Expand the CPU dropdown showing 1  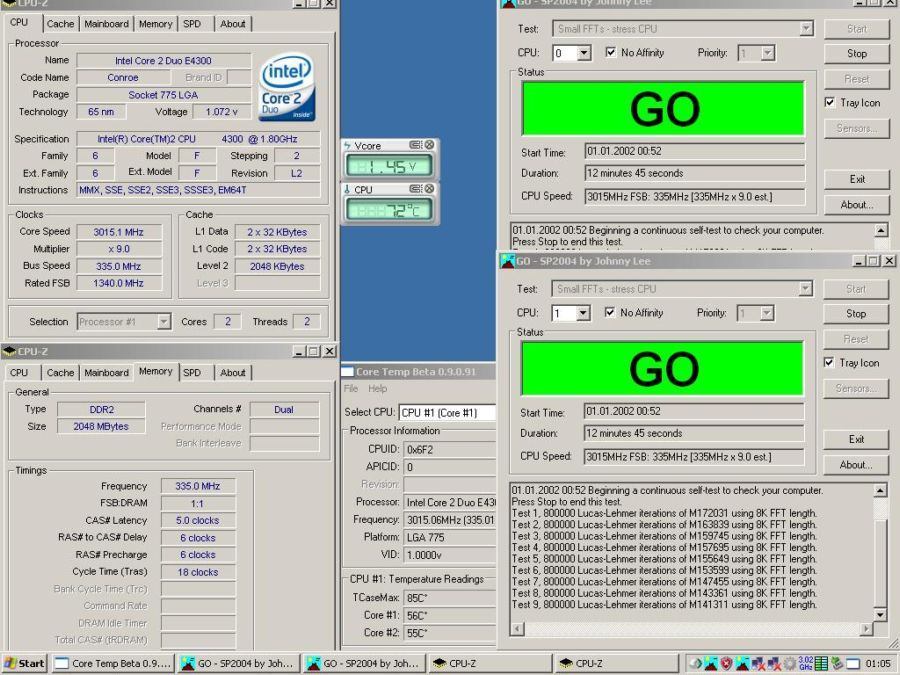(583, 313)
